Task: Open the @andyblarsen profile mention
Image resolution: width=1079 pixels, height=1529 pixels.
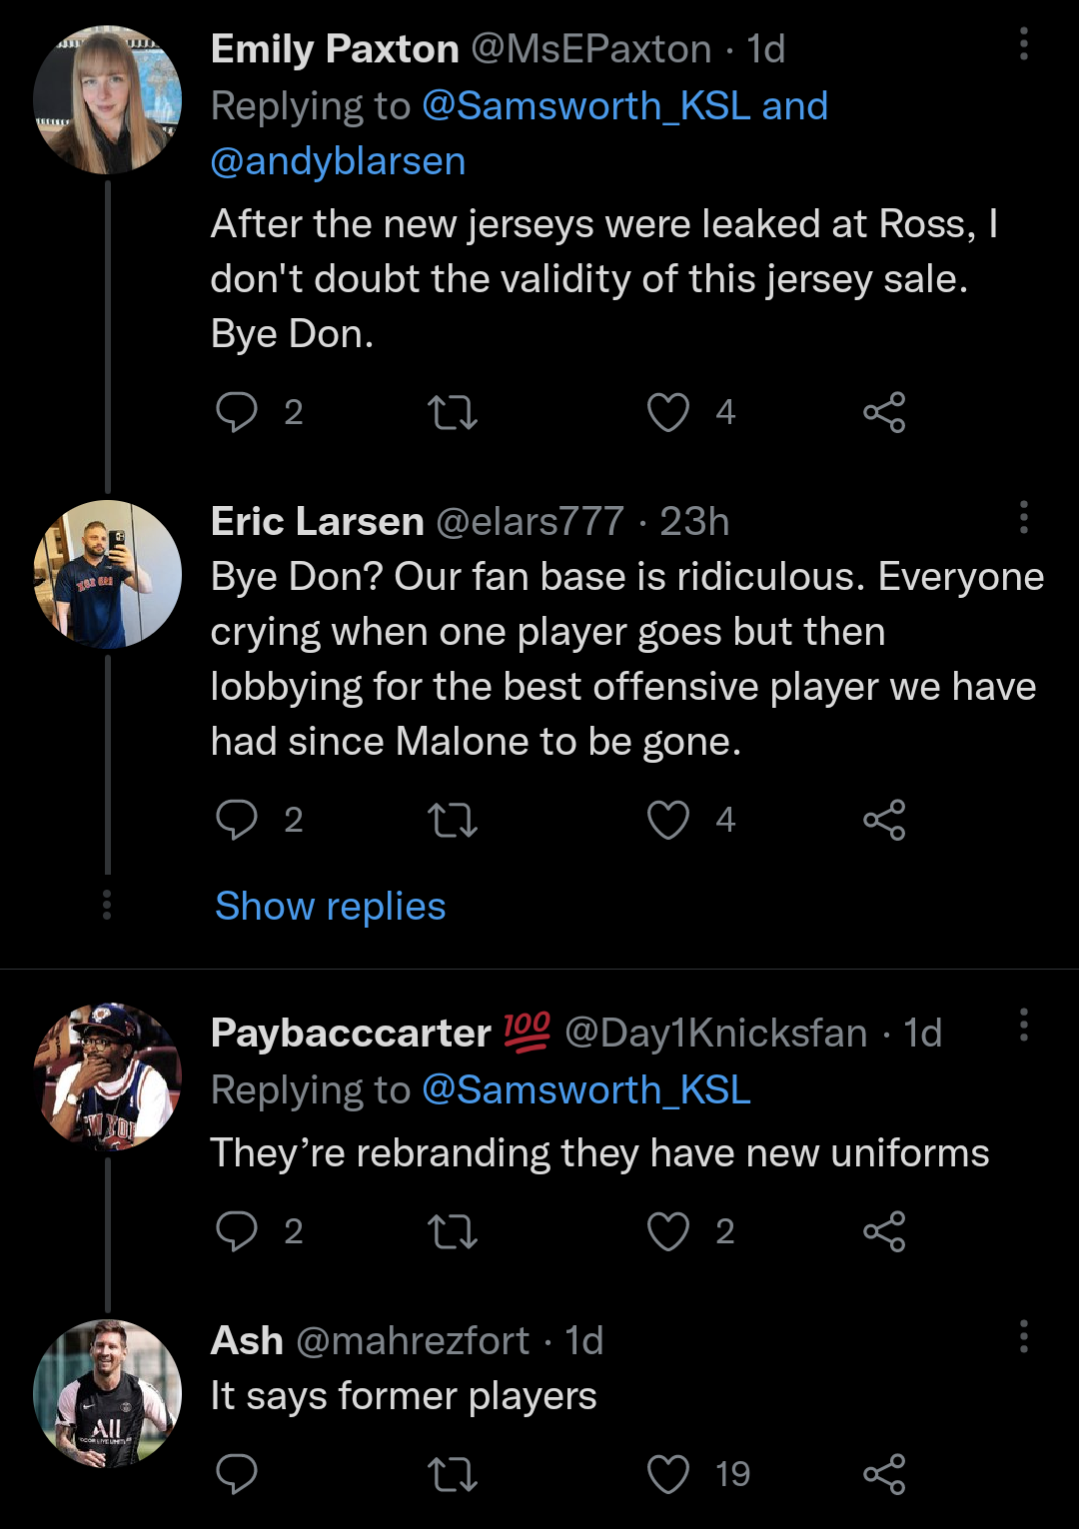Action: (338, 161)
